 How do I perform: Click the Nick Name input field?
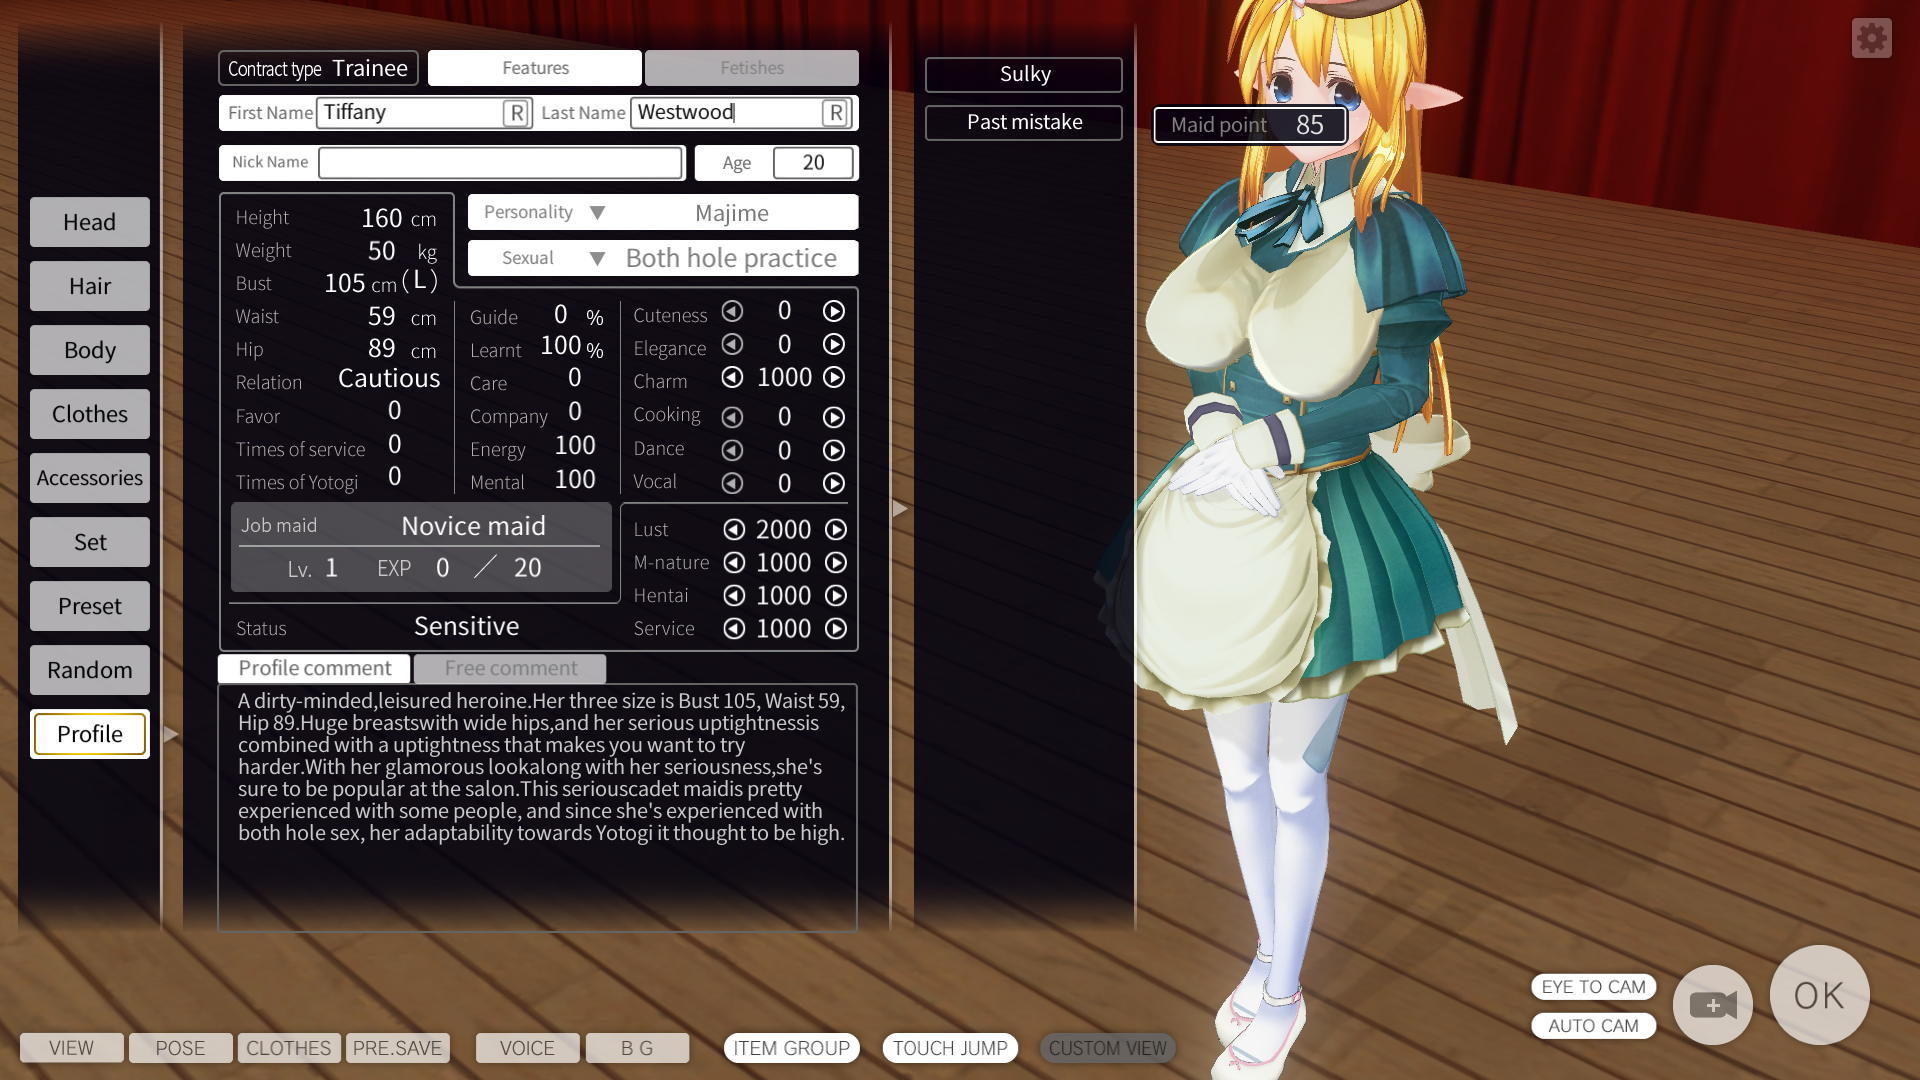[500, 163]
